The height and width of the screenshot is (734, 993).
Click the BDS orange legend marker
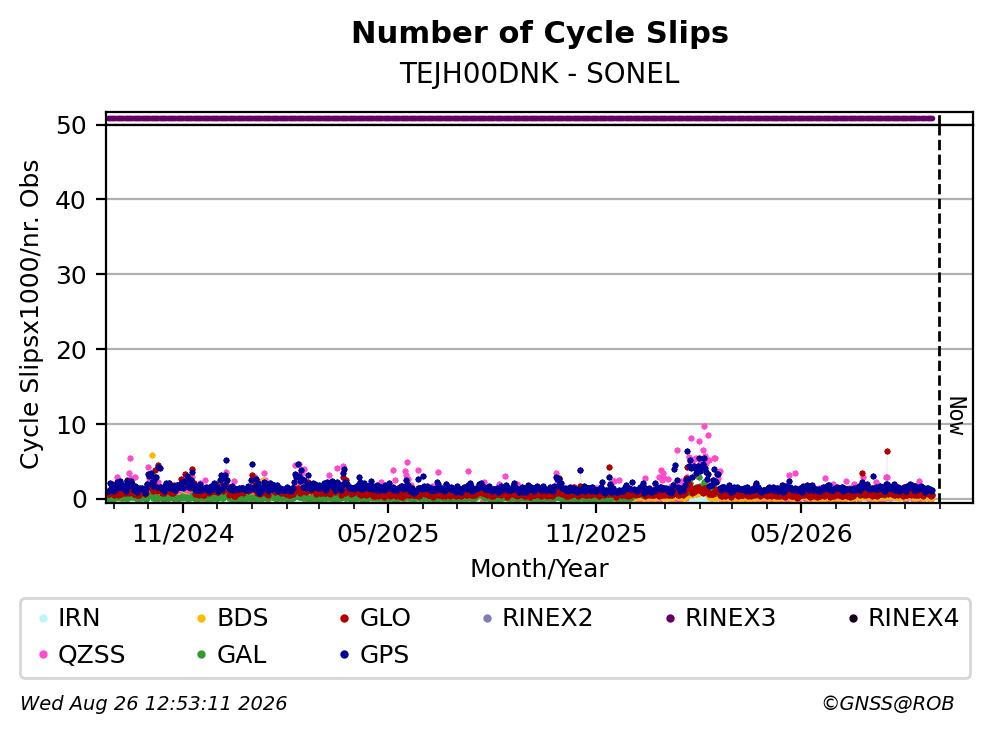pyautogui.click(x=202, y=618)
